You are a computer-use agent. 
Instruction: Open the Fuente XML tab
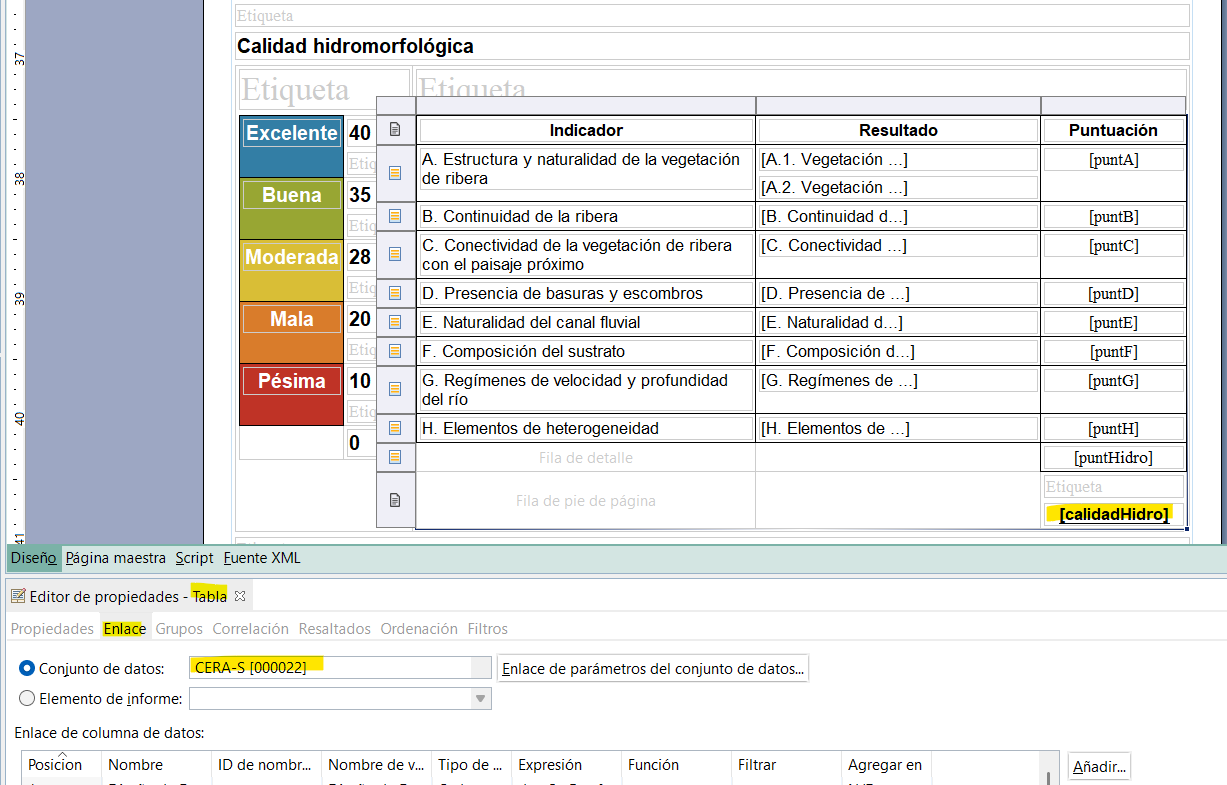262,558
